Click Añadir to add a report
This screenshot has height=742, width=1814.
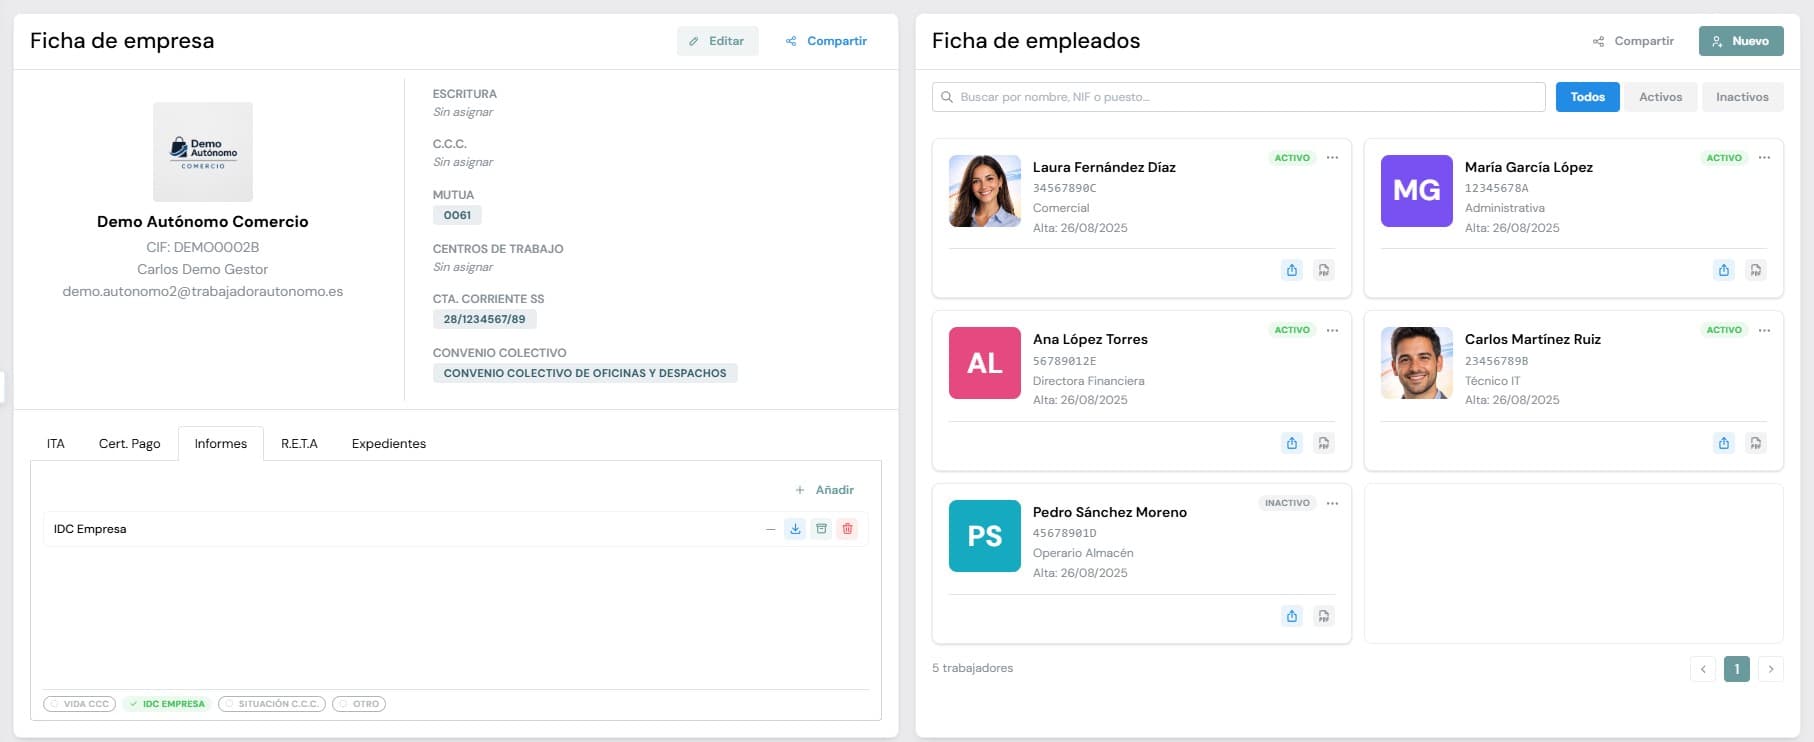[x=825, y=490]
